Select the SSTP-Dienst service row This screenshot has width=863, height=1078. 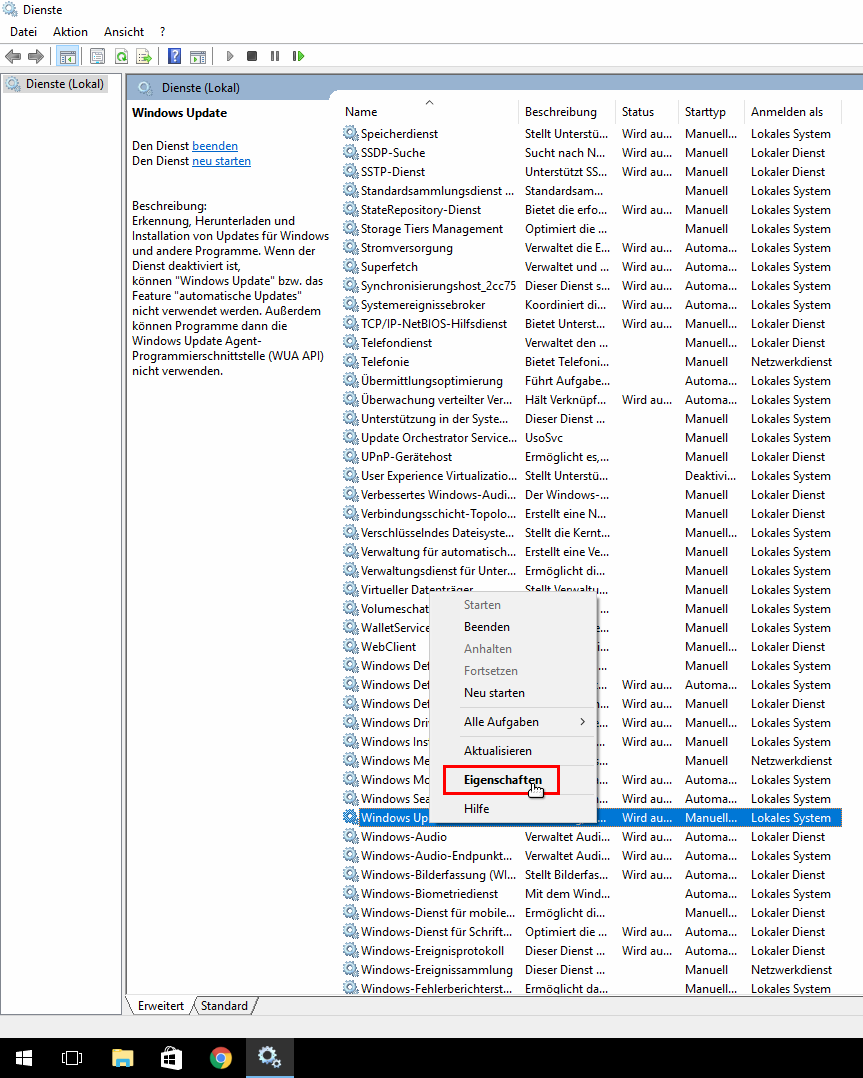[591, 172]
